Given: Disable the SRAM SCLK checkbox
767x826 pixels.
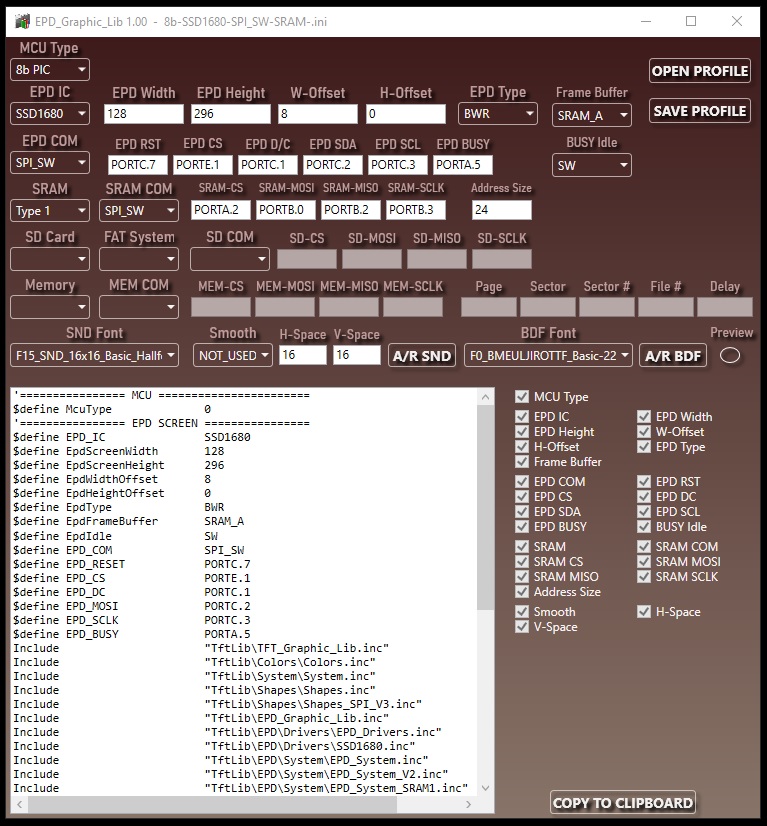Looking at the screenshot, I should pyautogui.click(x=644, y=576).
